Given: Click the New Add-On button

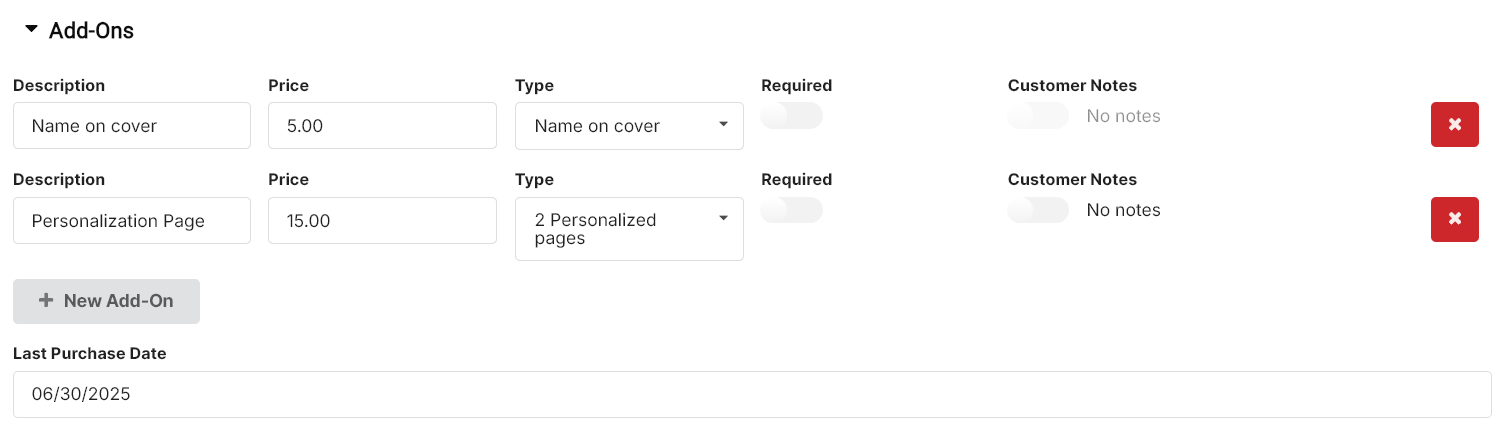Looking at the screenshot, I should point(106,301).
